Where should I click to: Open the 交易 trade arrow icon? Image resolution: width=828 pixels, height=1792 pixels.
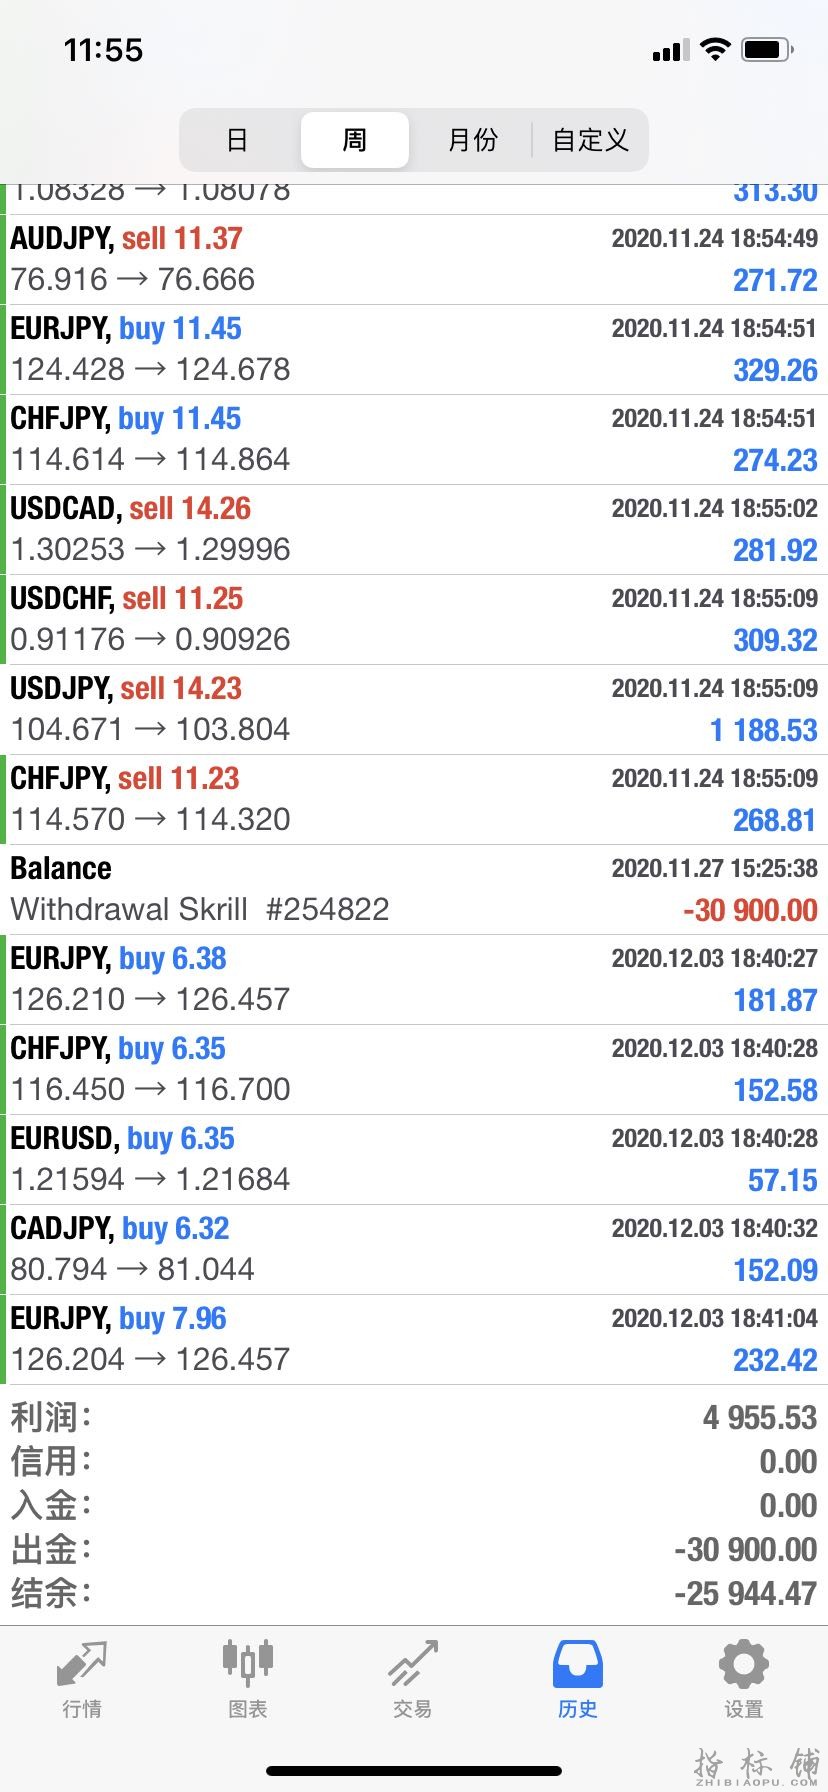pos(413,1662)
